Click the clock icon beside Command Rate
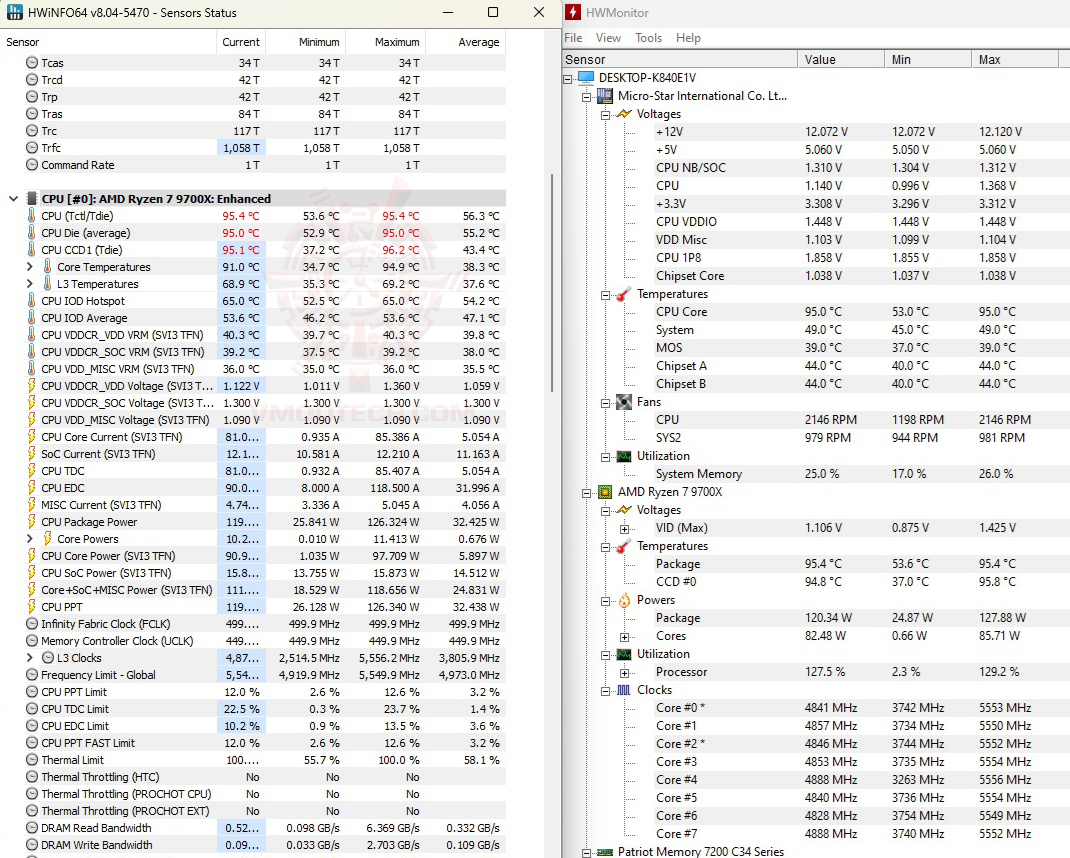1070x858 pixels. tap(31, 165)
